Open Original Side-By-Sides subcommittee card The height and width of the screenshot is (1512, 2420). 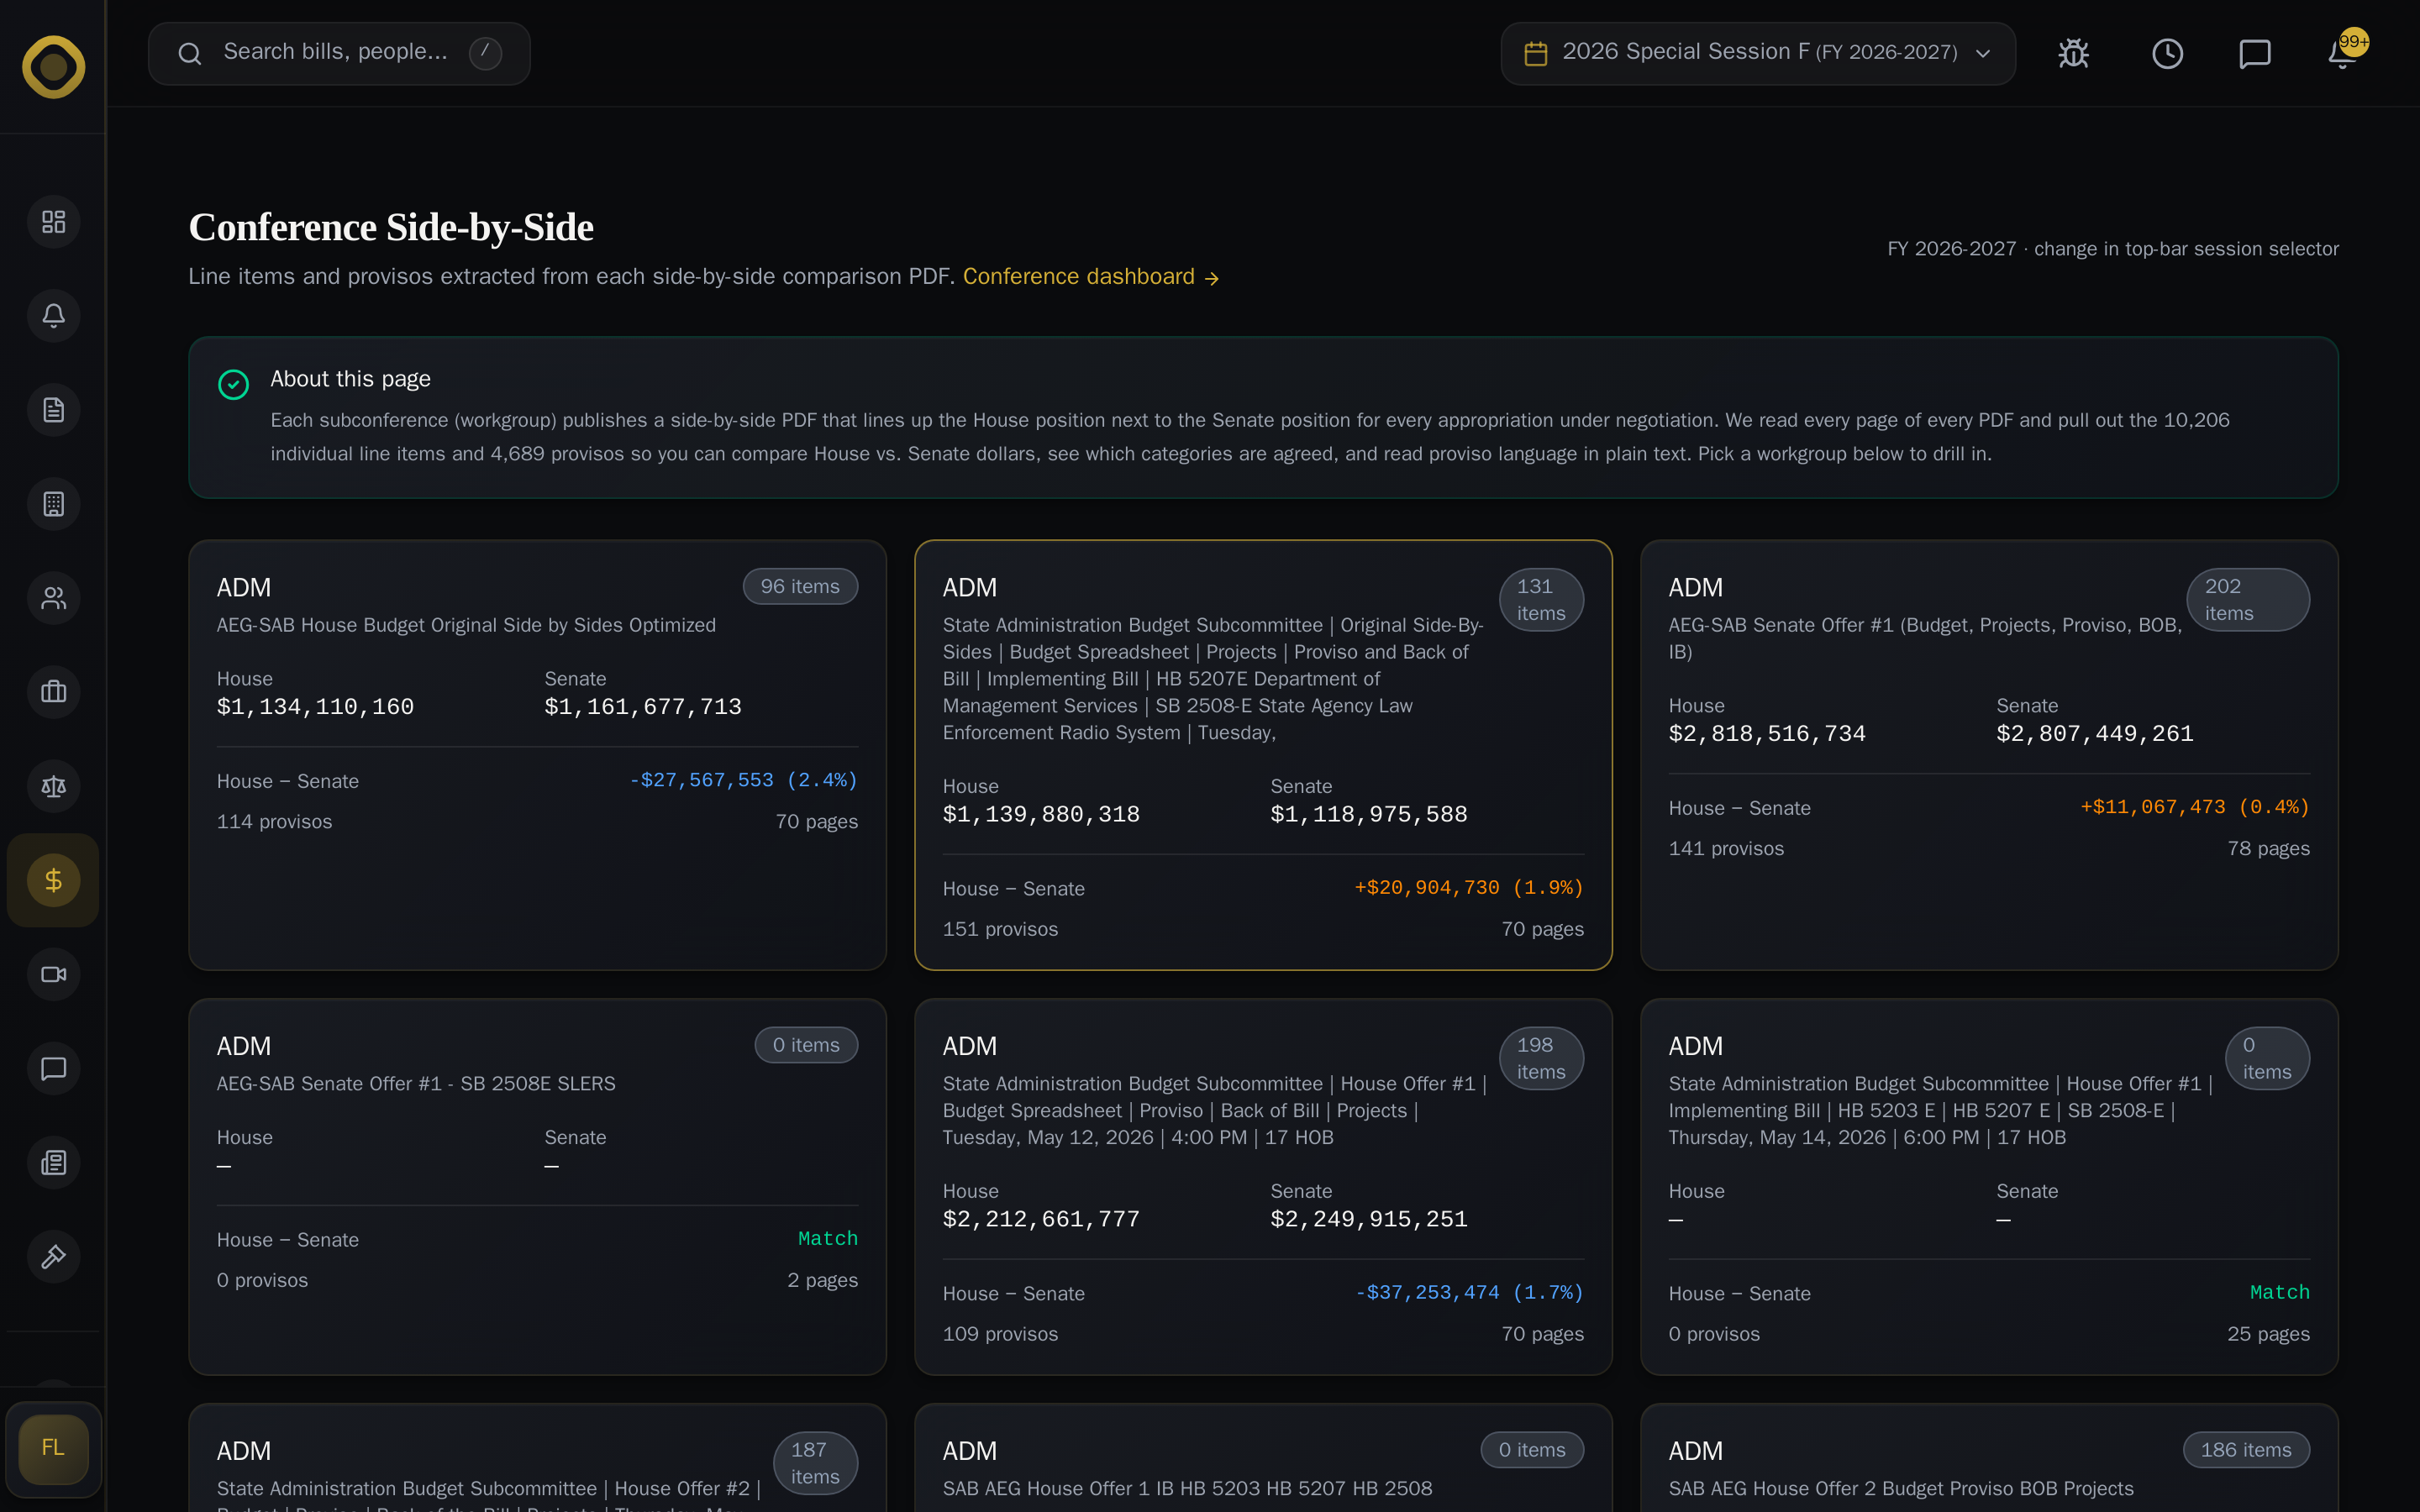(x=1263, y=755)
